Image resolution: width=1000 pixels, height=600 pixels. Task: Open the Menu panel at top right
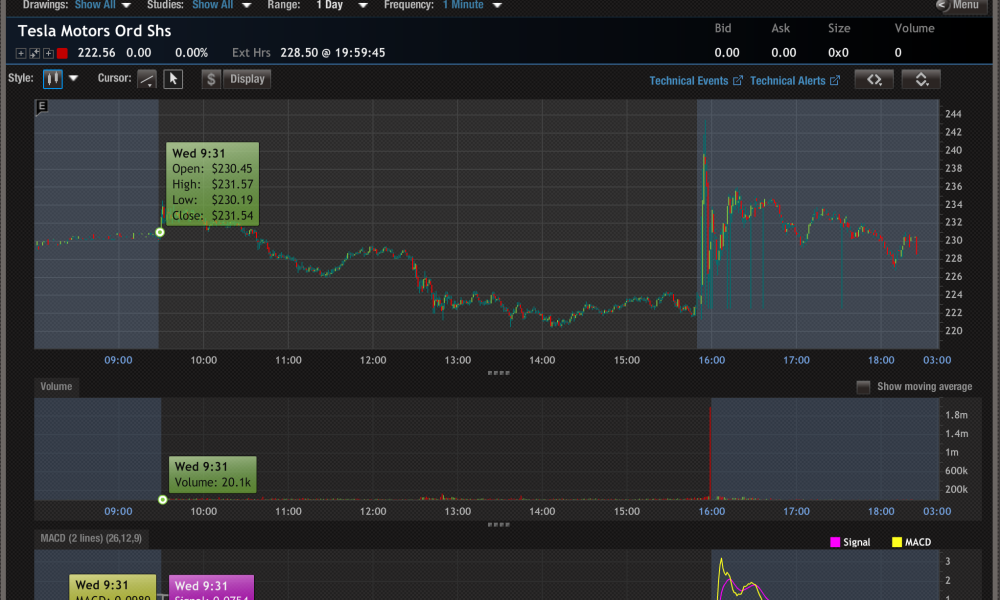point(957,5)
